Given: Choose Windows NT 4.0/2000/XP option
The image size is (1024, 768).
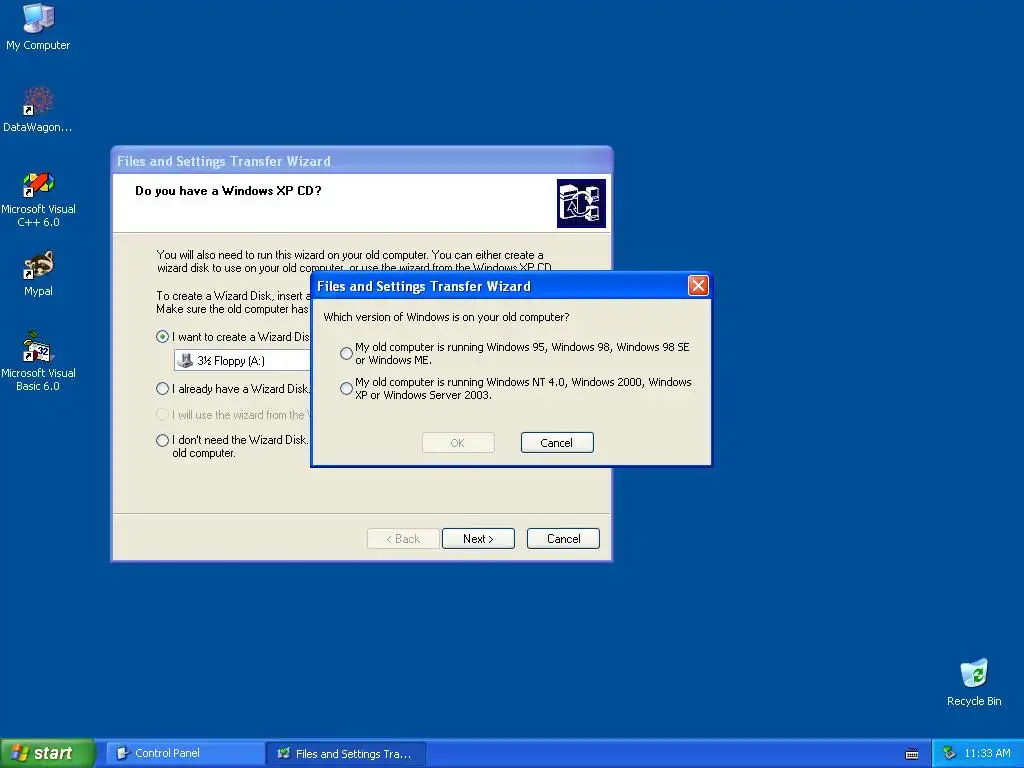Looking at the screenshot, I should pyautogui.click(x=346, y=389).
